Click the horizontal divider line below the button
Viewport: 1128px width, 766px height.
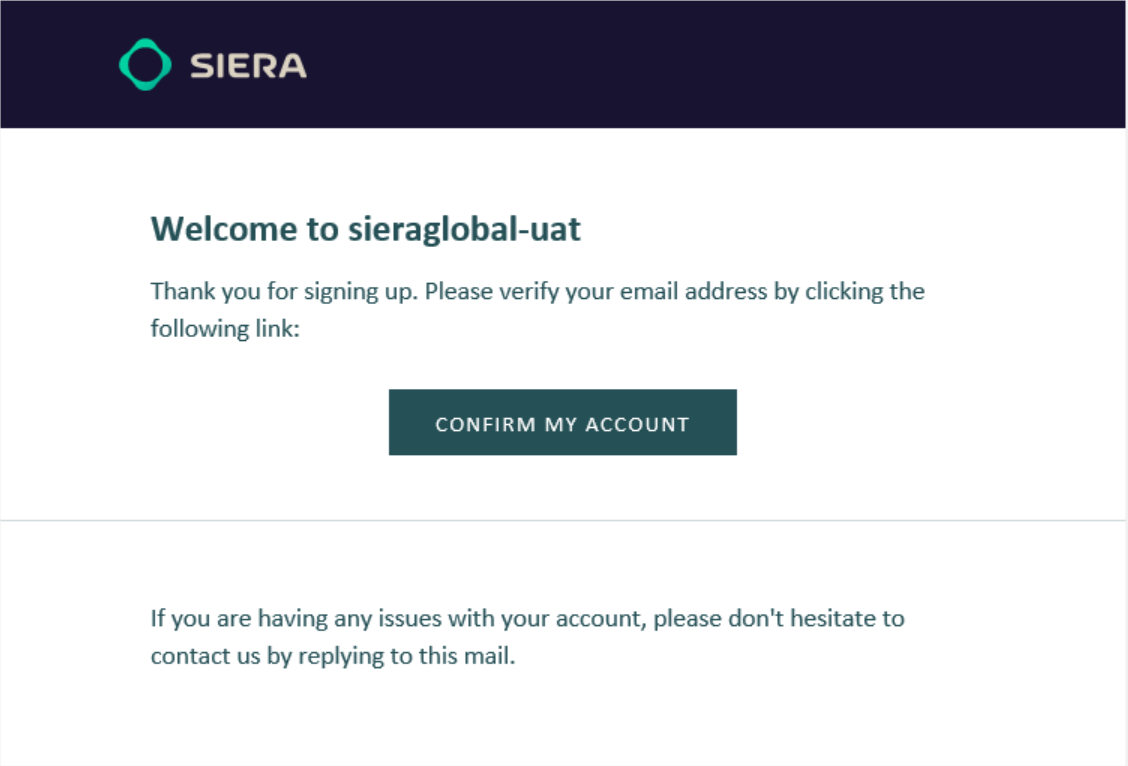(563, 520)
